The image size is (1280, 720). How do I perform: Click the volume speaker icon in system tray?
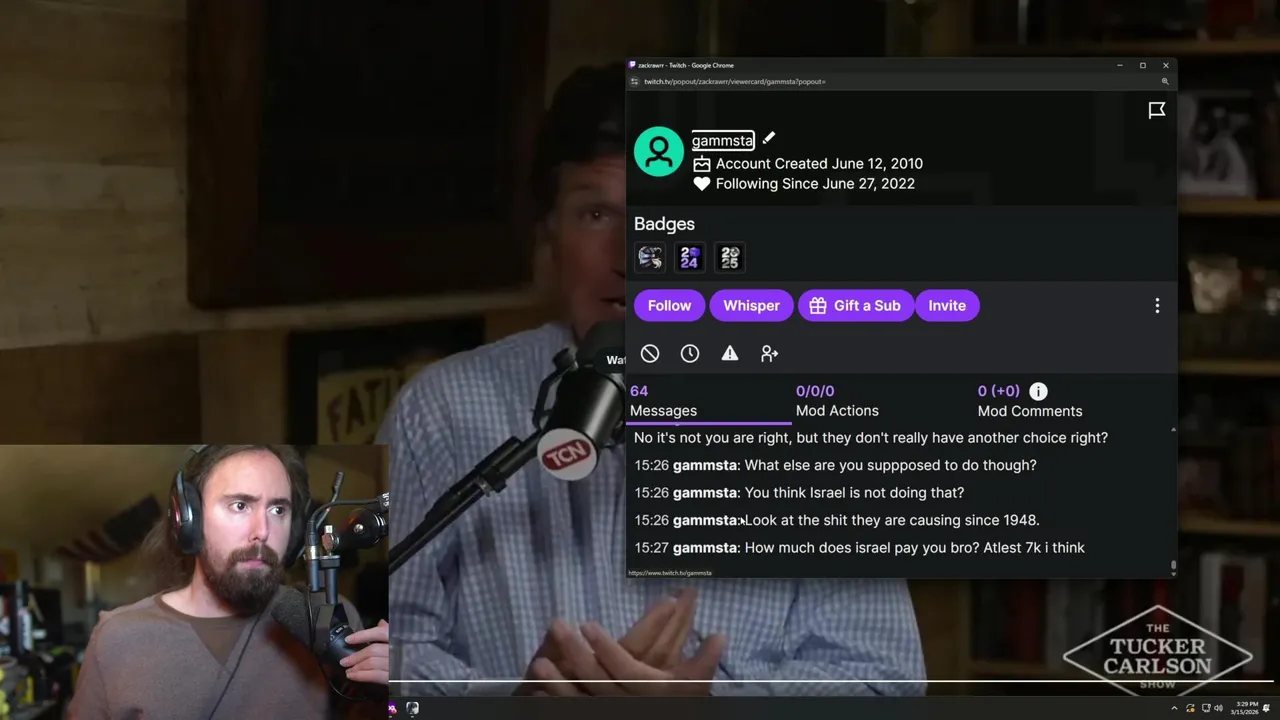pos(1218,708)
